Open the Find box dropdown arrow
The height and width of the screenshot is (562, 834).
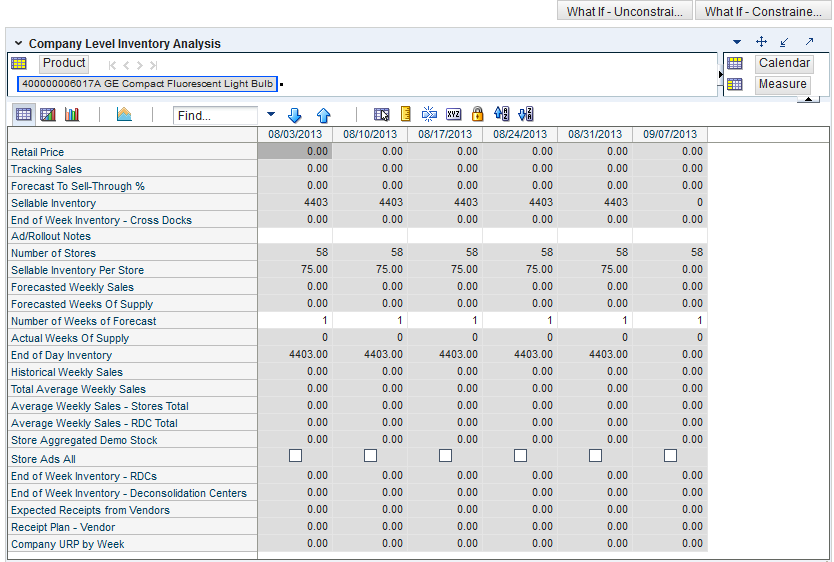271,115
